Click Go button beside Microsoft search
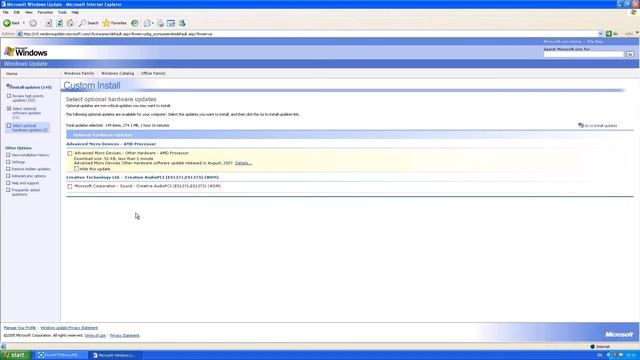 [630, 54]
